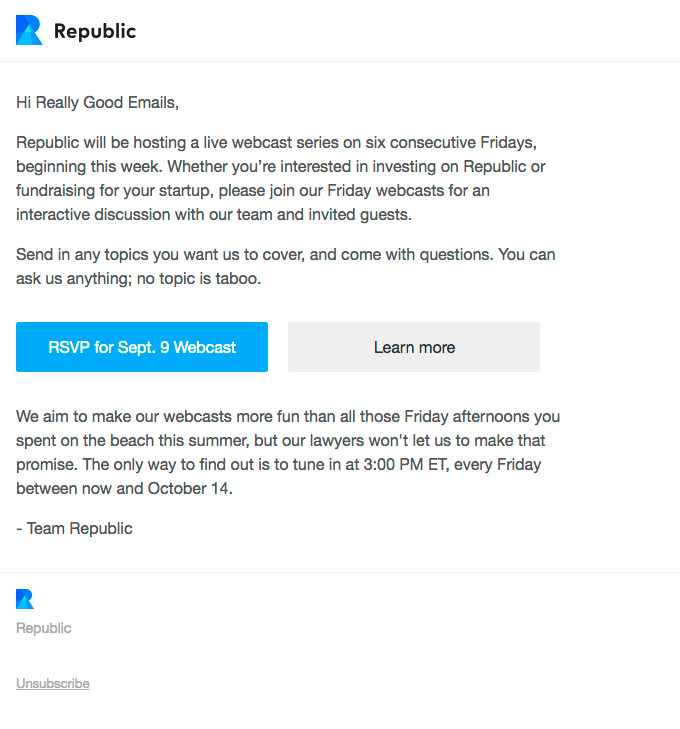Click the 'interactive discussion with our team' line

click(x=140, y=214)
